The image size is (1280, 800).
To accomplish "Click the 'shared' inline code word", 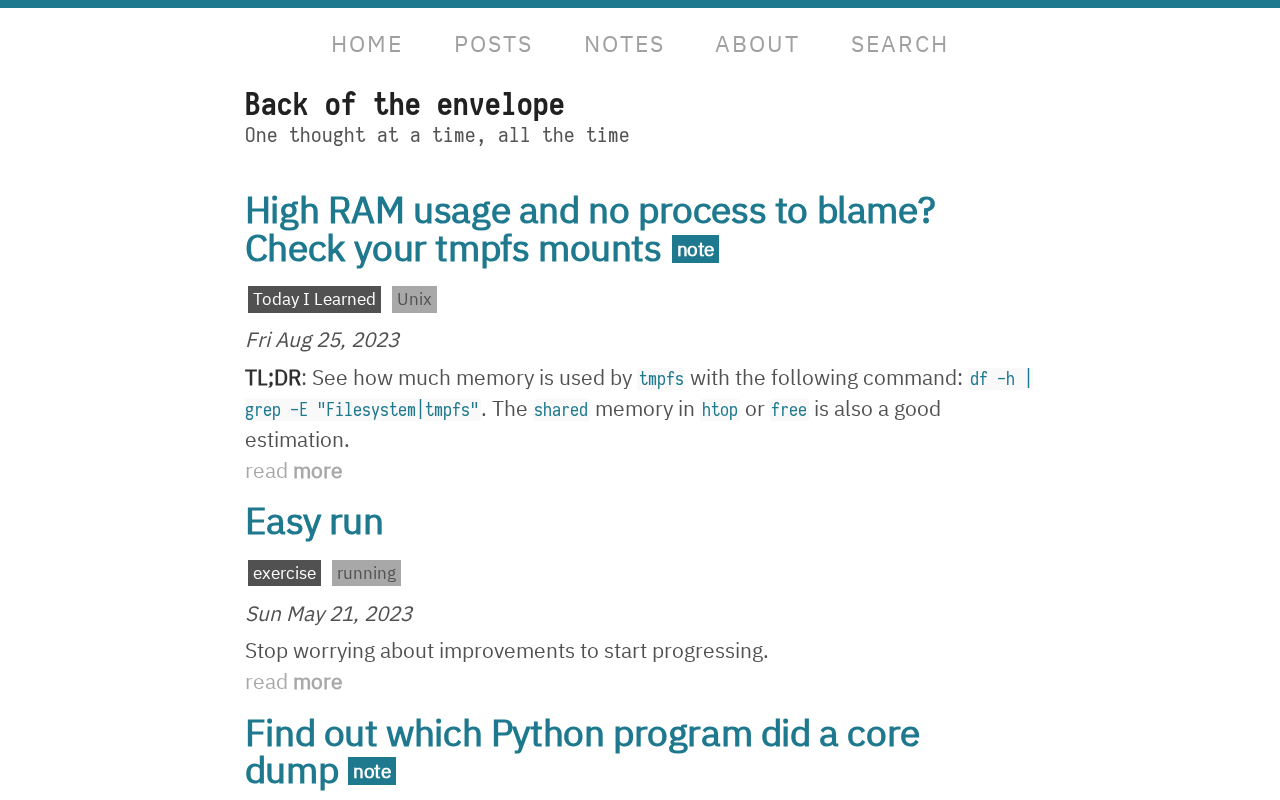I will click(x=561, y=410).
